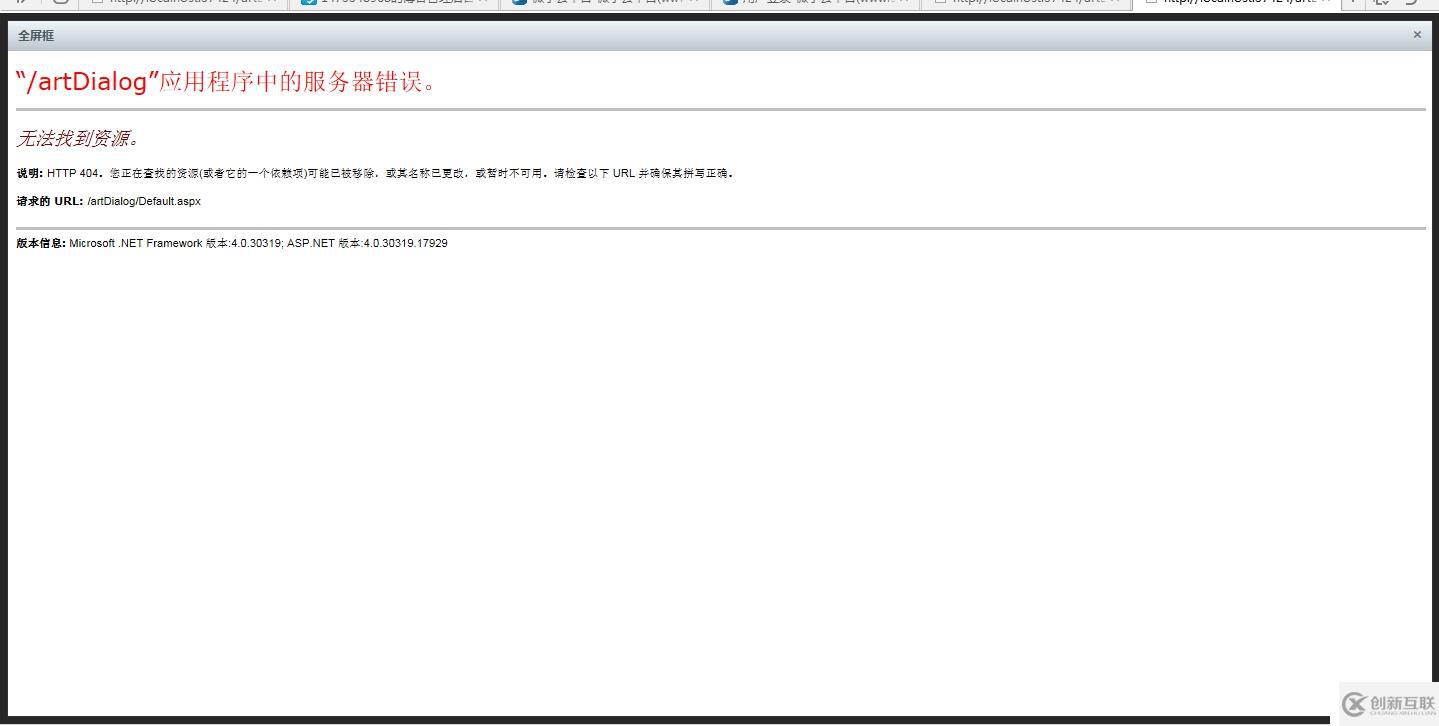The height and width of the screenshot is (726, 1439).
Task: Close the 全屏框 dialog with the X
Action: coord(1416,35)
